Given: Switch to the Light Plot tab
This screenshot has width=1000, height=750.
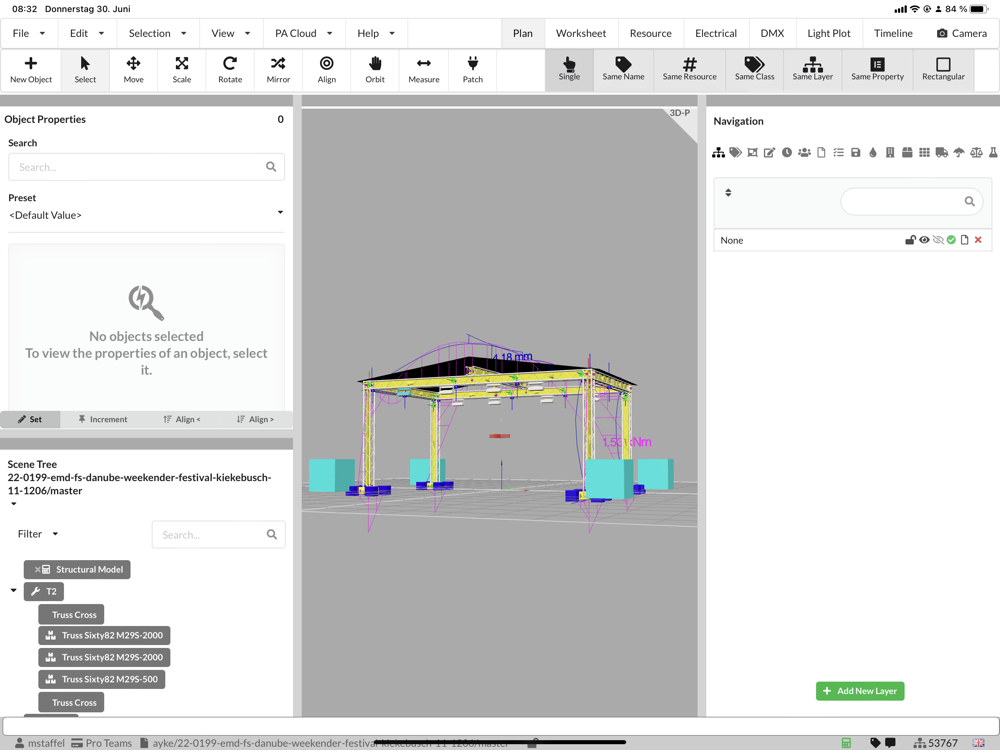Looking at the screenshot, I should pyautogui.click(x=828, y=33).
